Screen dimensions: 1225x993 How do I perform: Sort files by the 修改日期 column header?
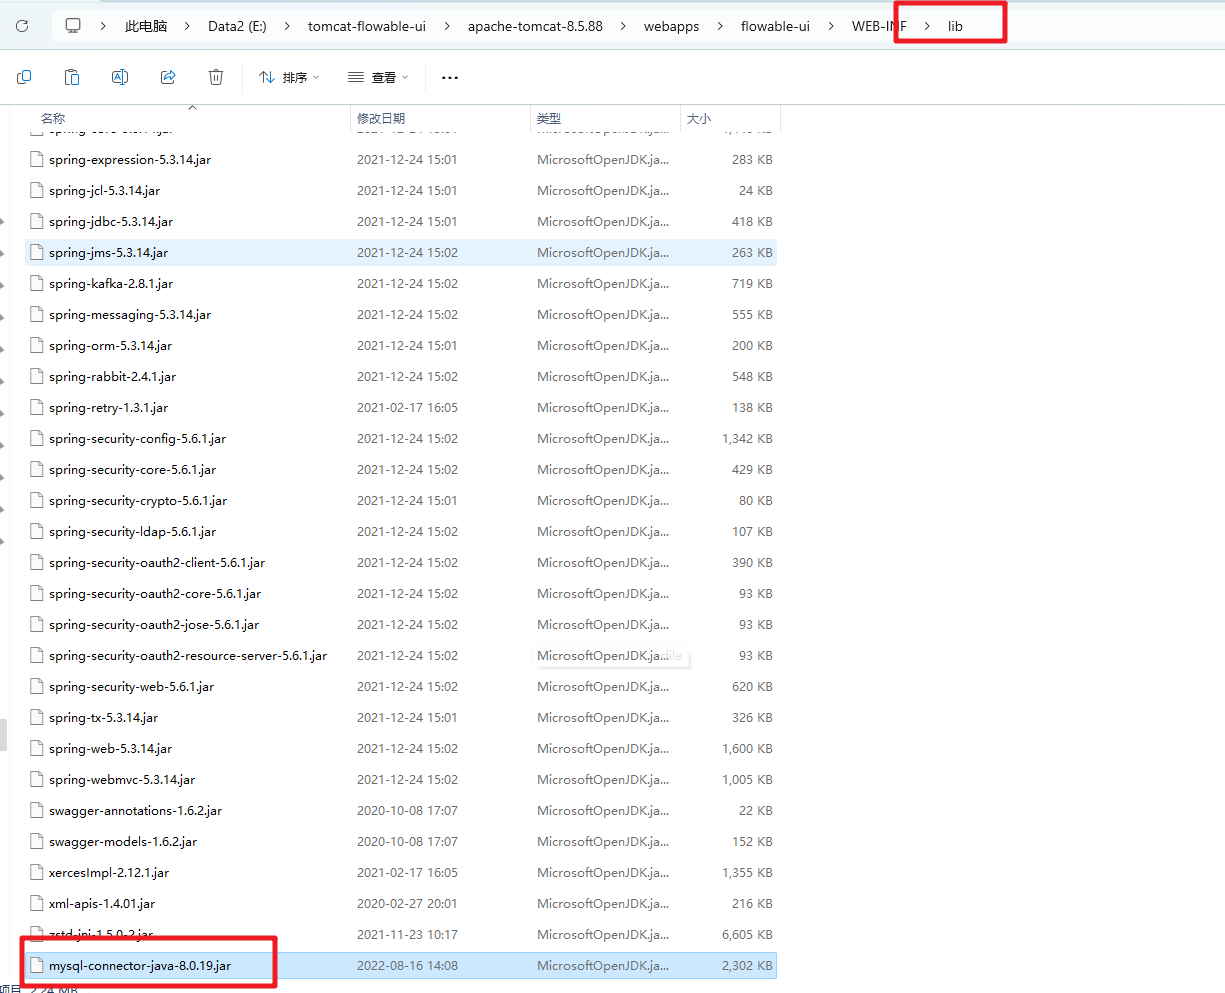381,118
